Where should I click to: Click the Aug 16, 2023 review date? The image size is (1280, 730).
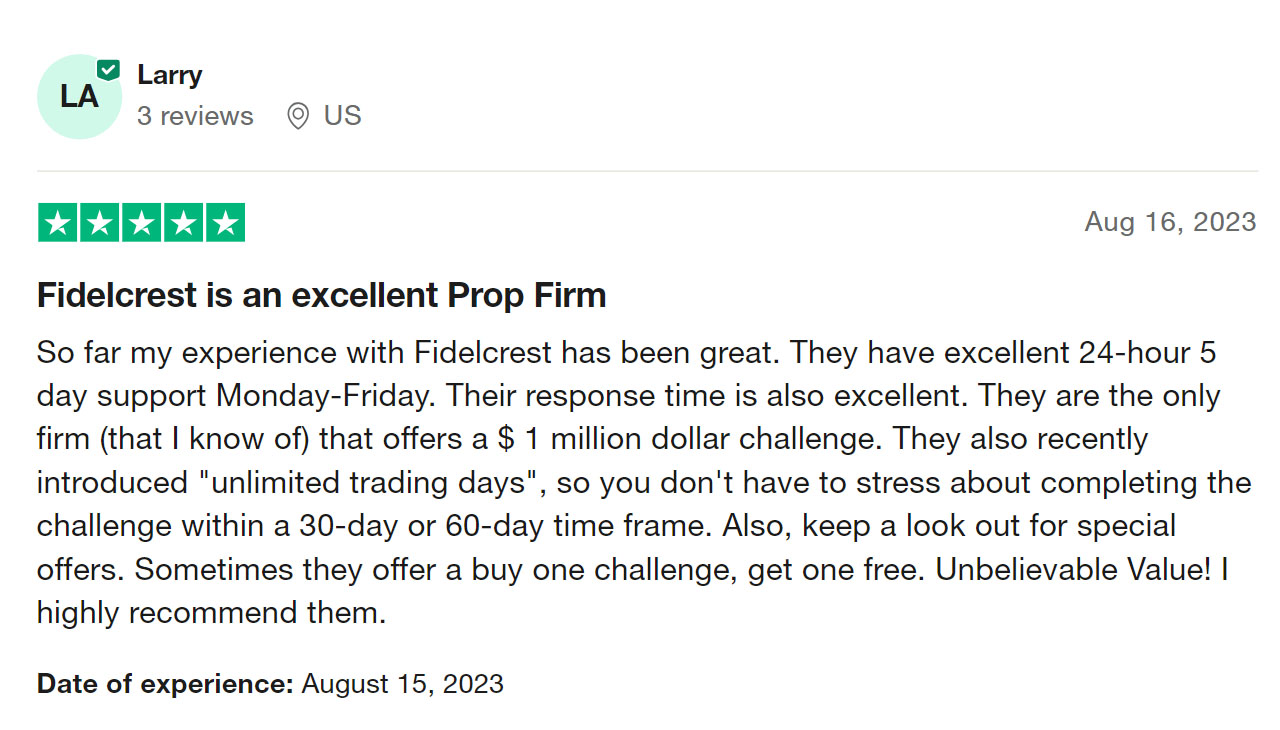click(1170, 222)
